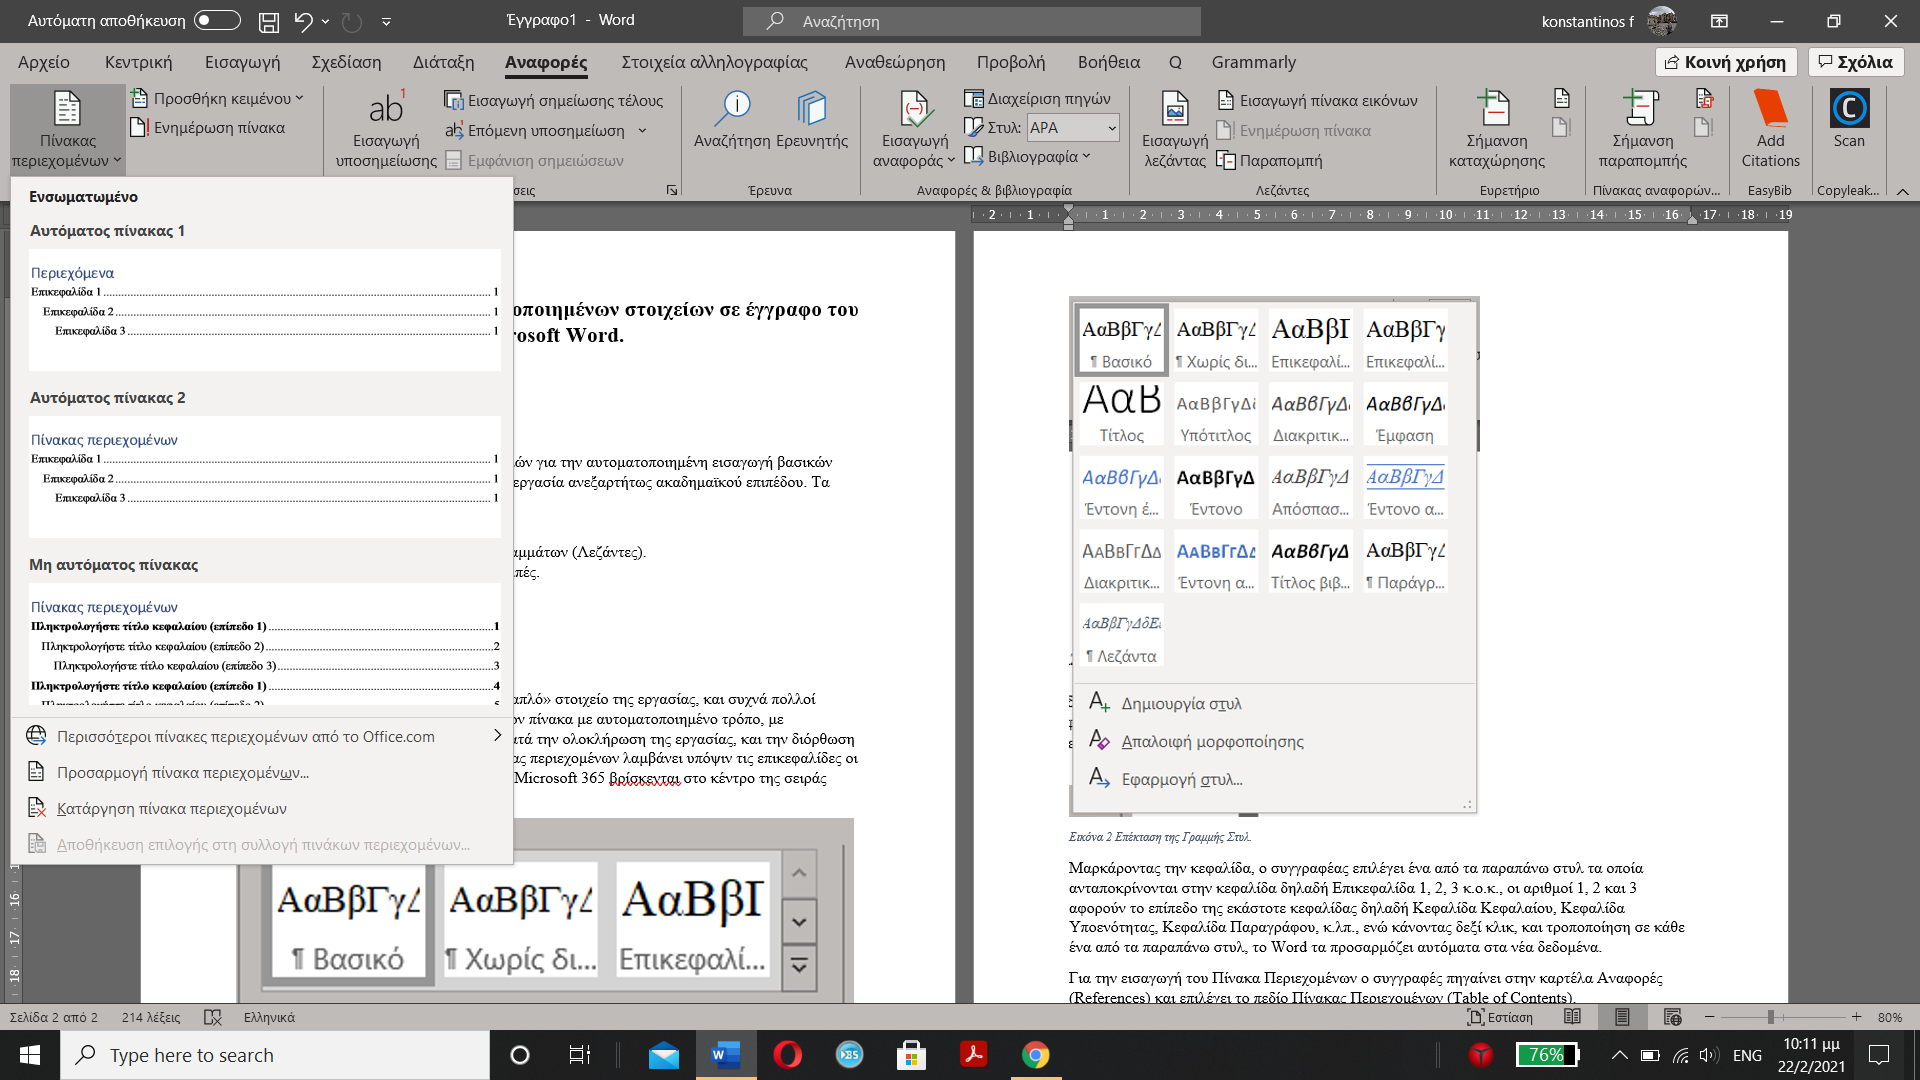1920x1080 pixels.
Task: Click the taskbar Type here to search box
Action: (x=275, y=1055)
